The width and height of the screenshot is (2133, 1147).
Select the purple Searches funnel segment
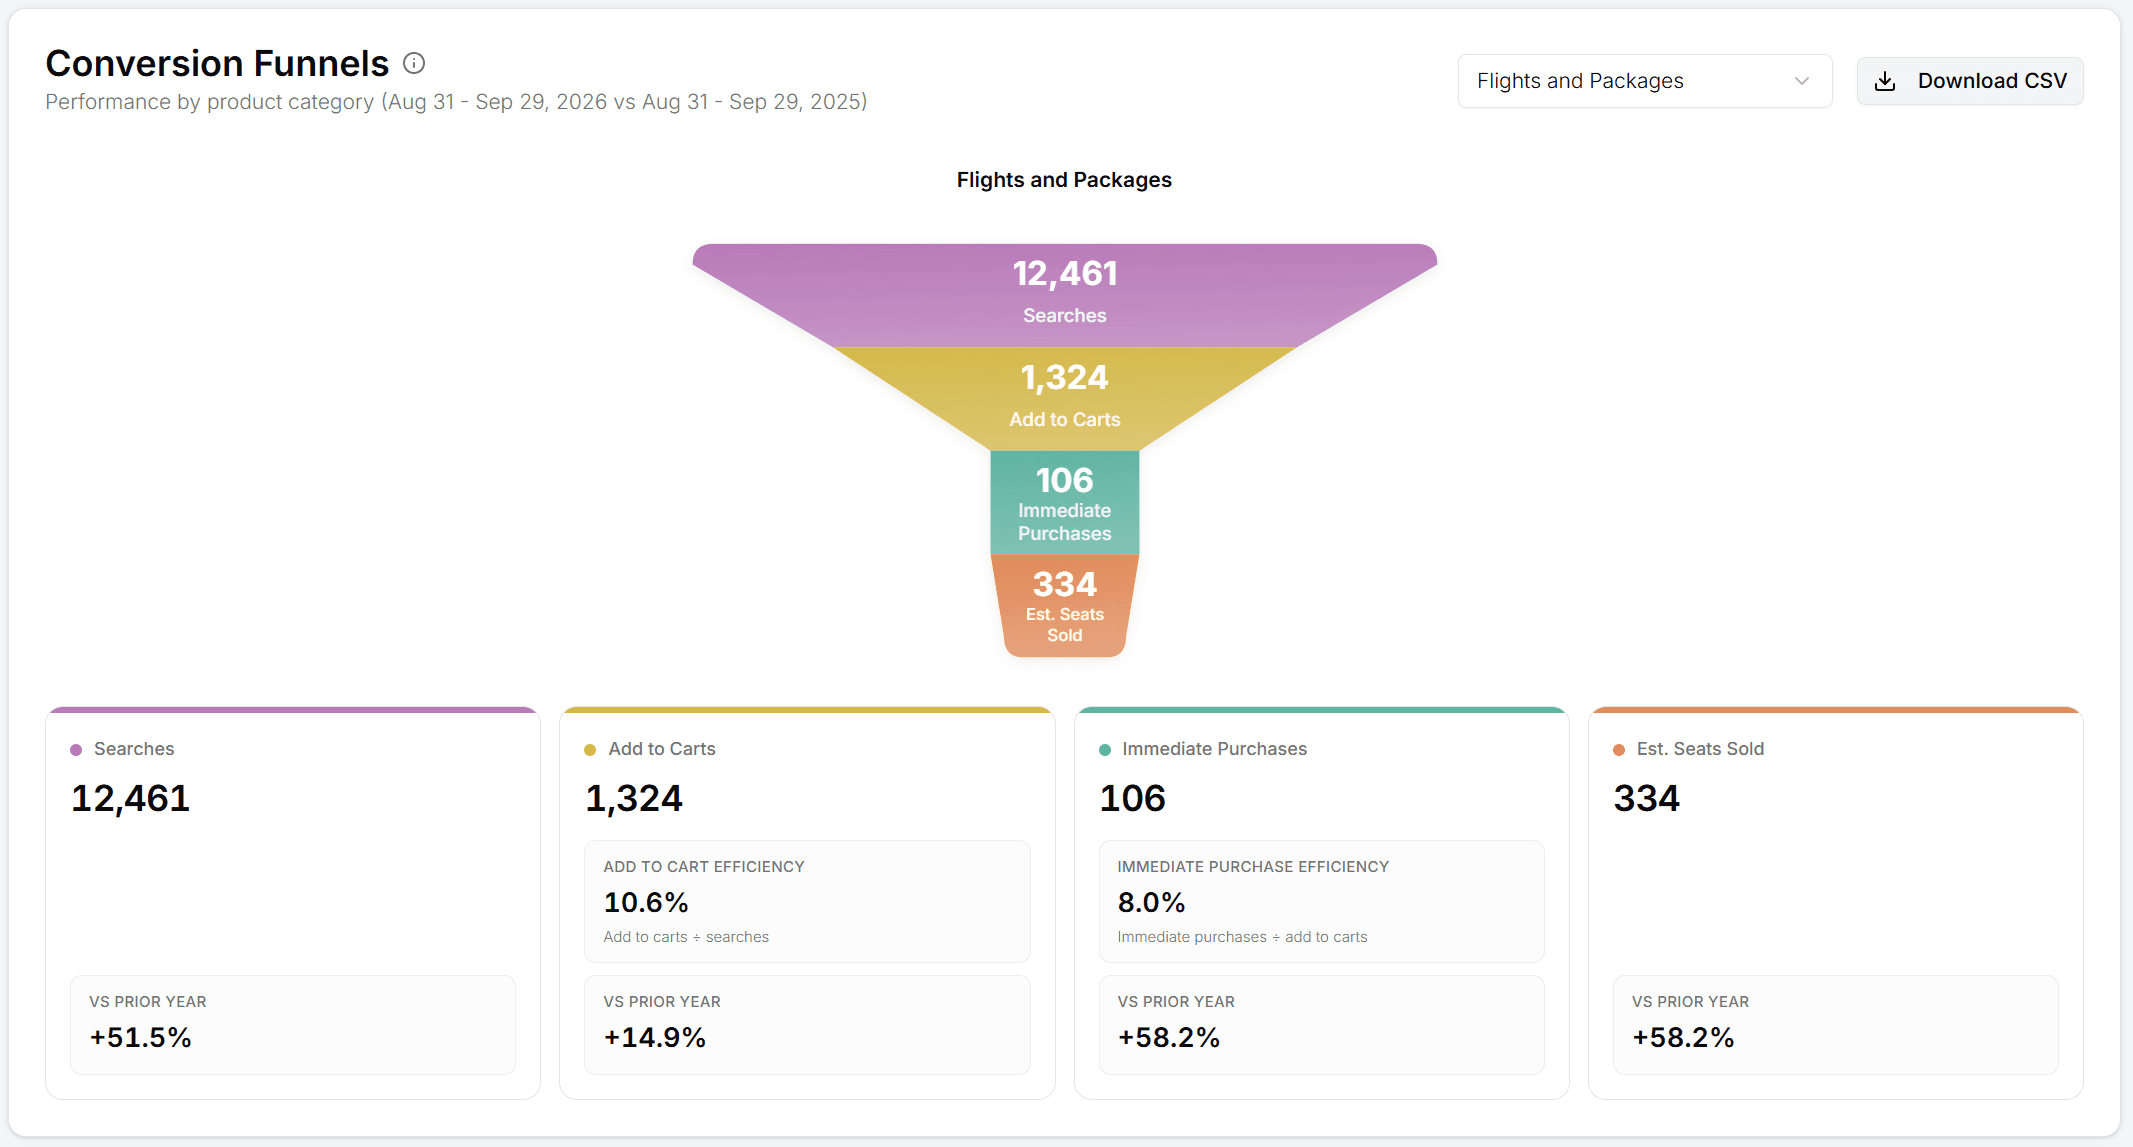[x=1064, y=295]
